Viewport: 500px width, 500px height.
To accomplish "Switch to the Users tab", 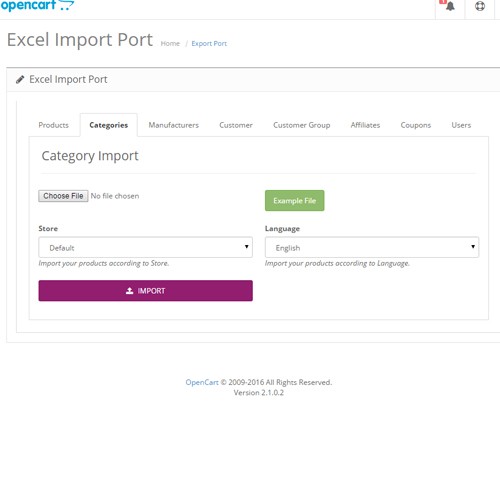I will click(461, 125).
